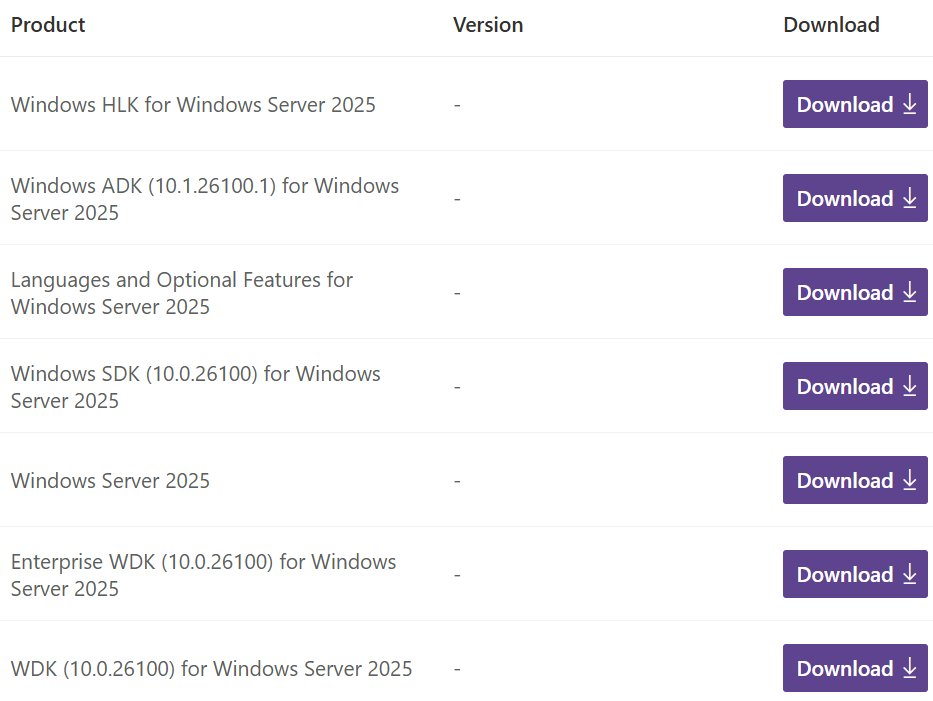Download Windows ADK (10.1.26100.1) for Windows Server 2025
Screen dimensions: 933x701
(855, 198)
